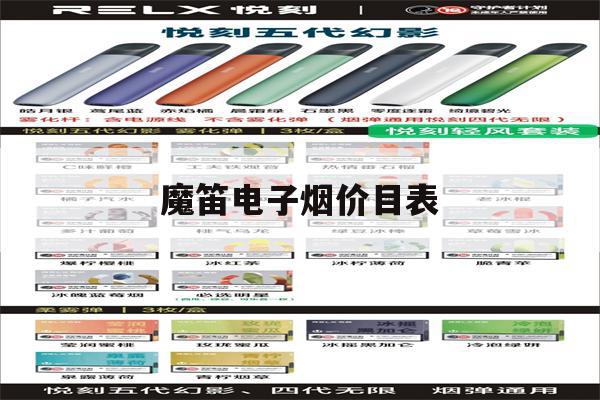Open the C味鲜橙 pod box
The height and width of the screenshot is (400, 600).
pos(97,153)
